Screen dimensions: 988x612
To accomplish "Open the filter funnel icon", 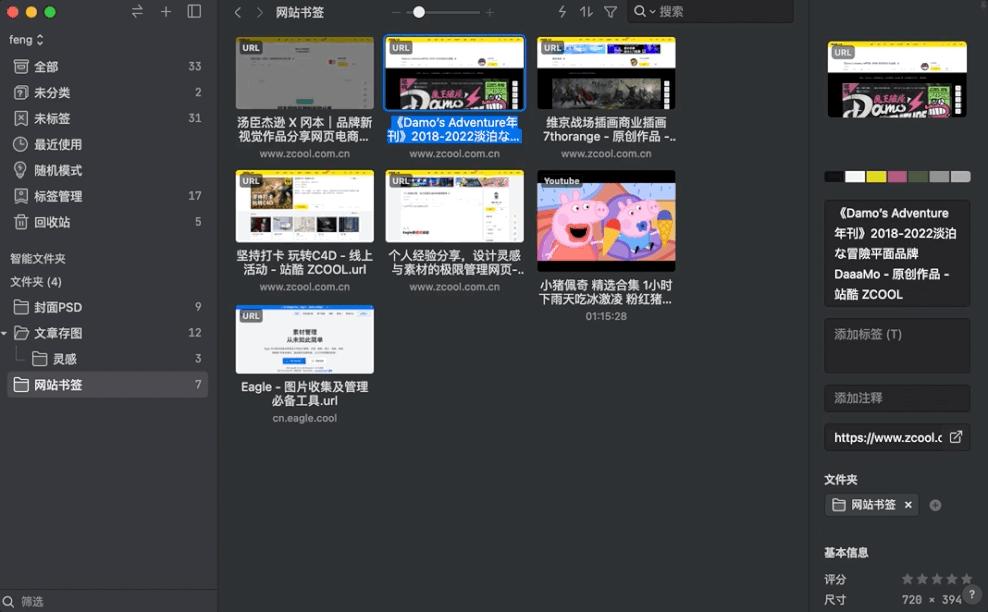I will click(611, 12).
